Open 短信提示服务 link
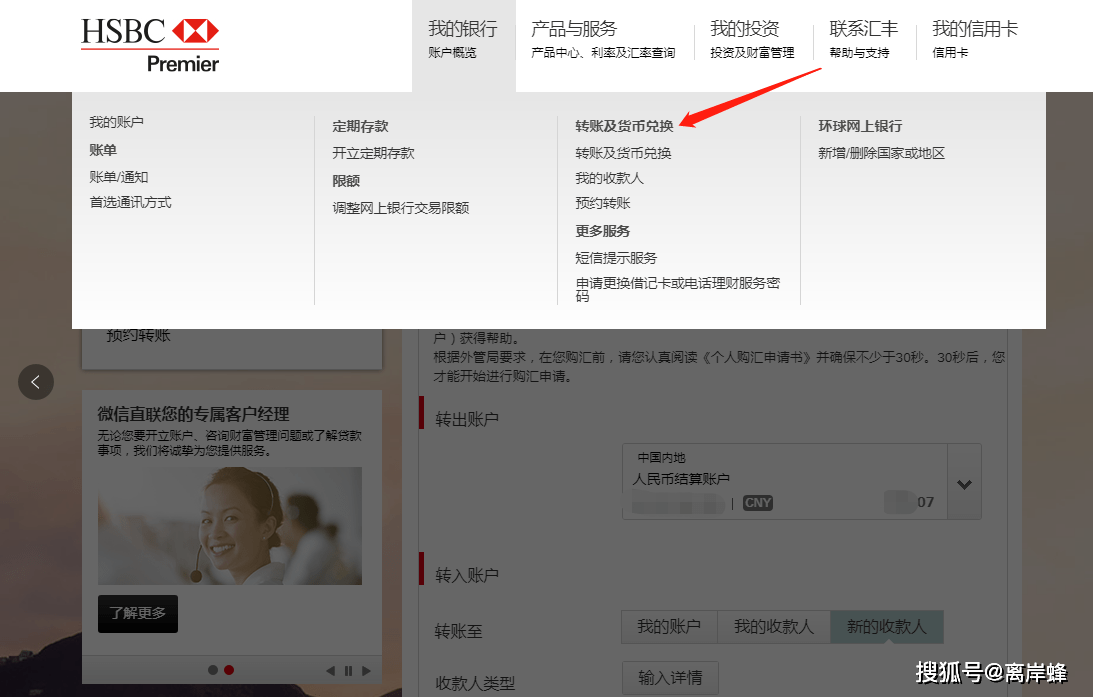This screenshot has width=1093, height=697. pos(616,258)
